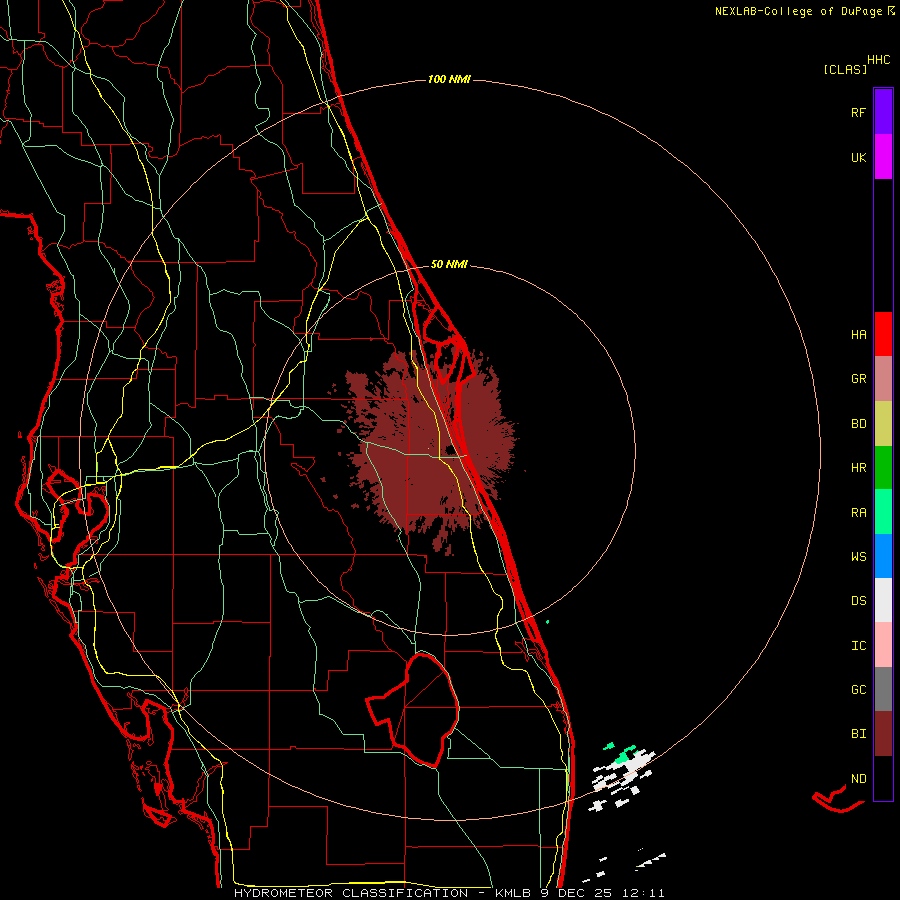This screenshot has width=900, height=900.
Task: Select the pink GR legend swatch
Action: click(x=883, y=379)
